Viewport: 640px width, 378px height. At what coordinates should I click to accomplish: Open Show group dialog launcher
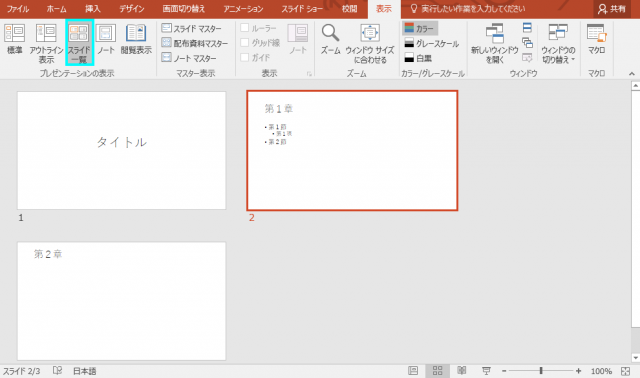point(309,74)
